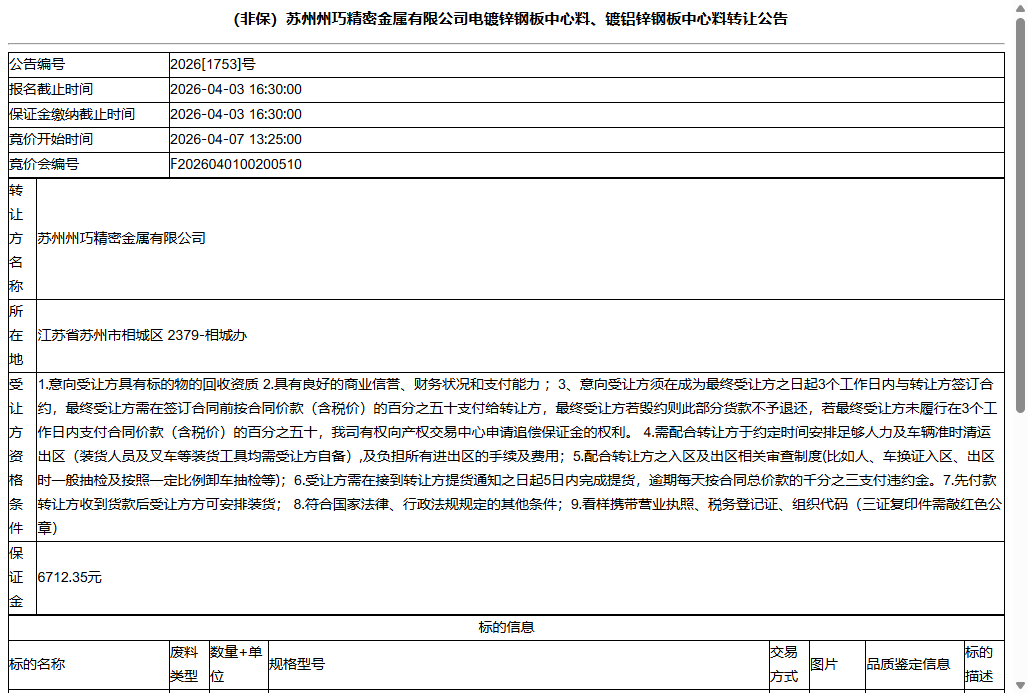Click registration deadline value 2026-04-03 16:30:00
The image size is (1028, 693).
pos(236,89)
